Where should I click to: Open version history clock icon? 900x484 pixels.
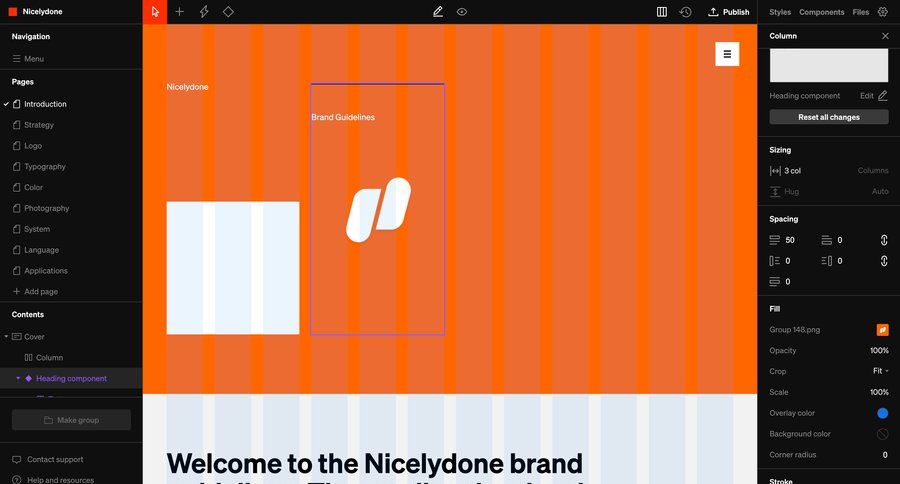[685, 11]
